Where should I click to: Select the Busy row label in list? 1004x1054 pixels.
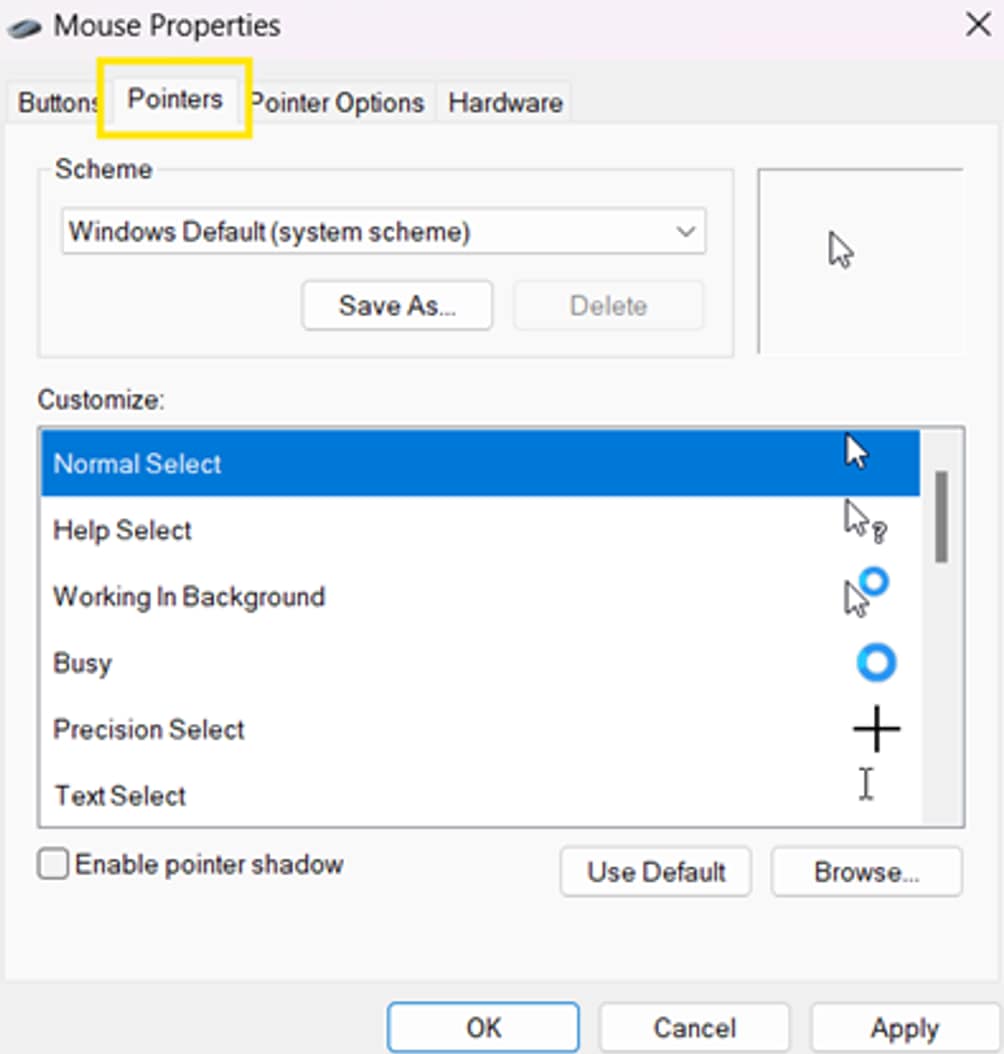[82, 664]
